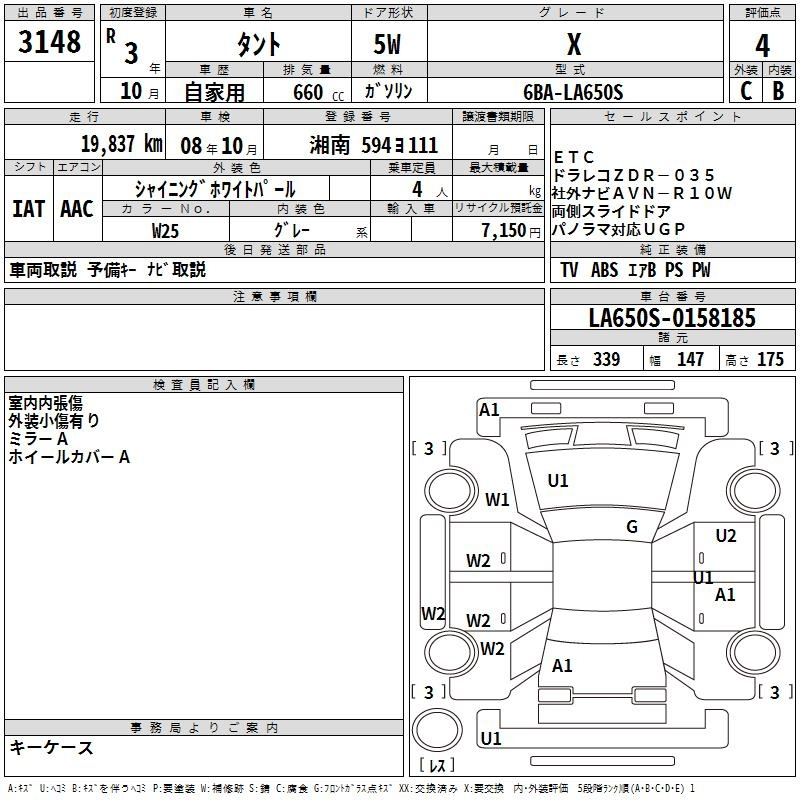Click air conditioner type AAC
Image resolution: width=800 pixels, height=800 pixels.
(77, 209)
